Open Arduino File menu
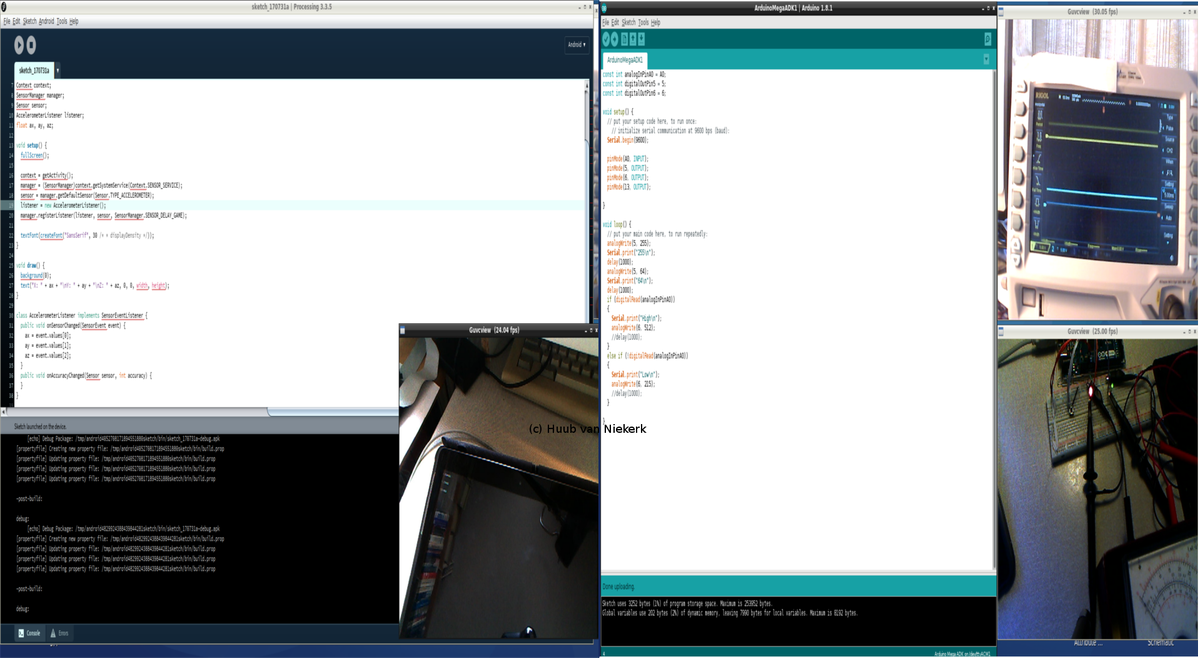The height and width of the screenshot is (658, 1200). pyautogui.click(x=605, y=22)
